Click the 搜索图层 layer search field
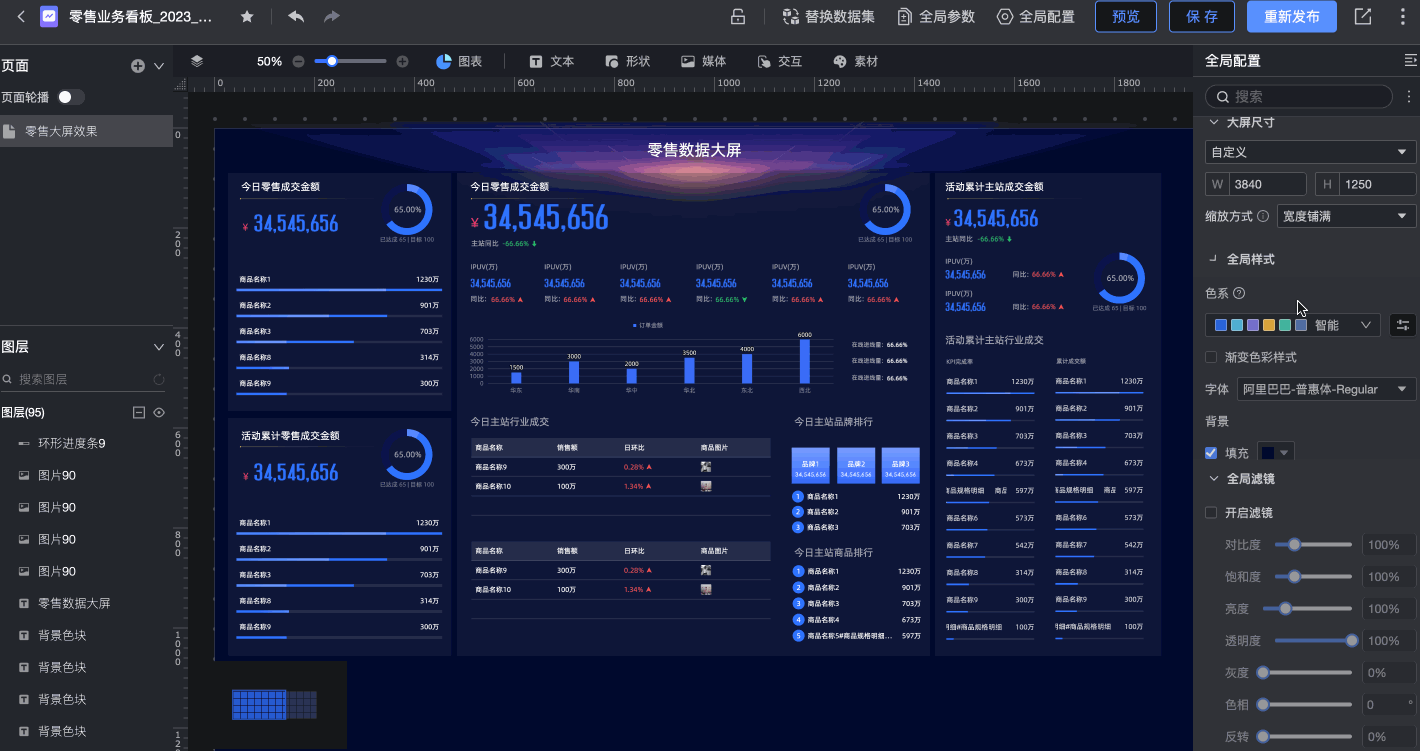This screenshot has width=1420, height=751. click(x=84, y=379)
